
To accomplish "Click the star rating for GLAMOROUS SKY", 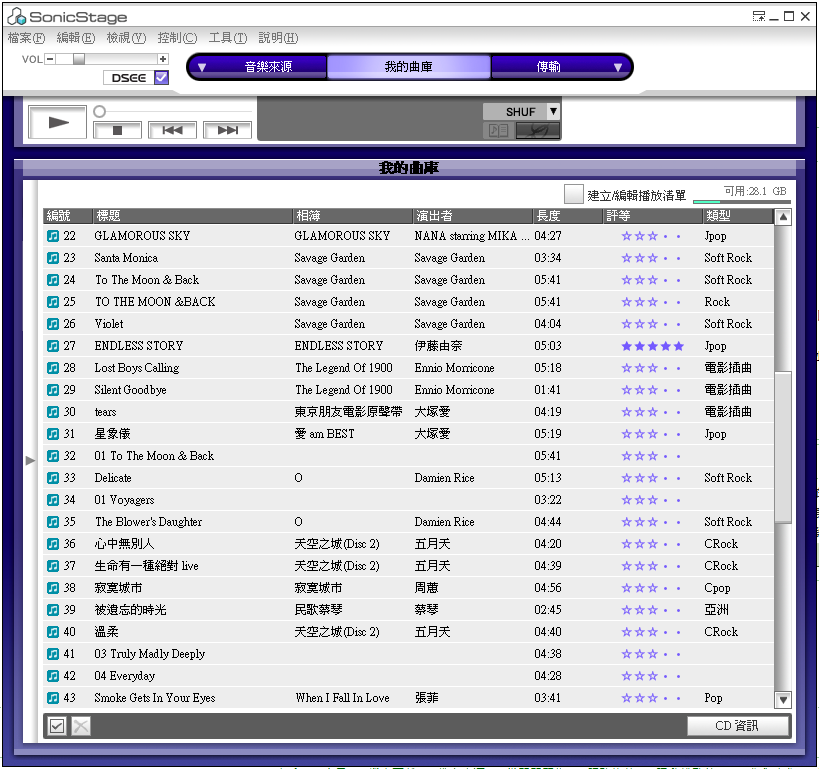I will click(x=652, y=236).
